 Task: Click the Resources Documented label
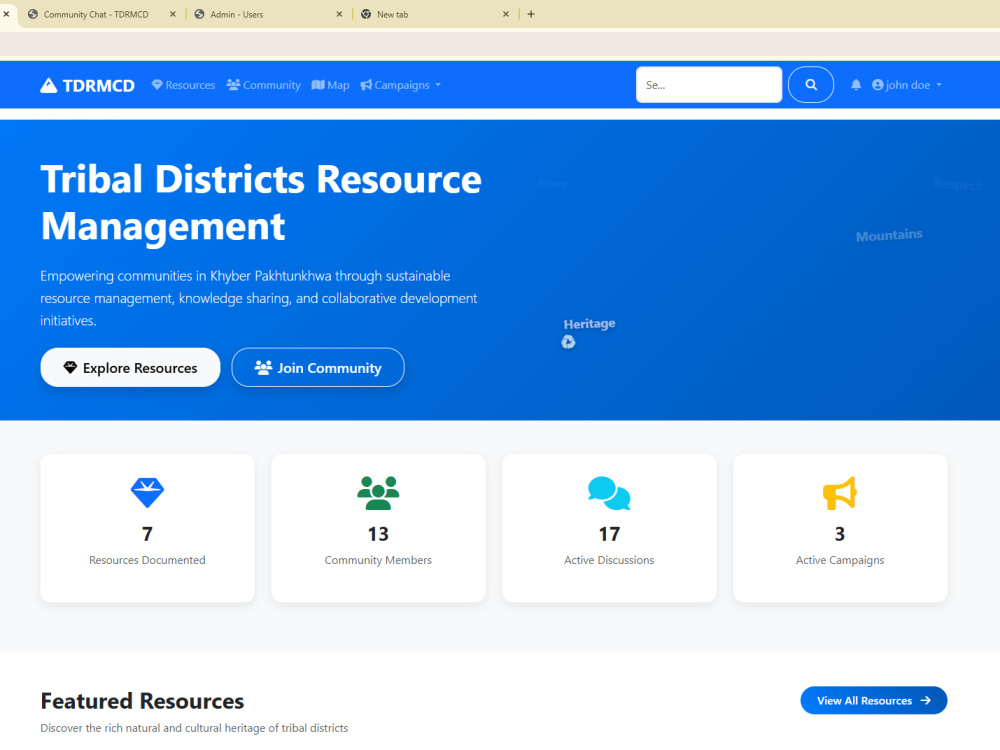click(x=147, y=560)
